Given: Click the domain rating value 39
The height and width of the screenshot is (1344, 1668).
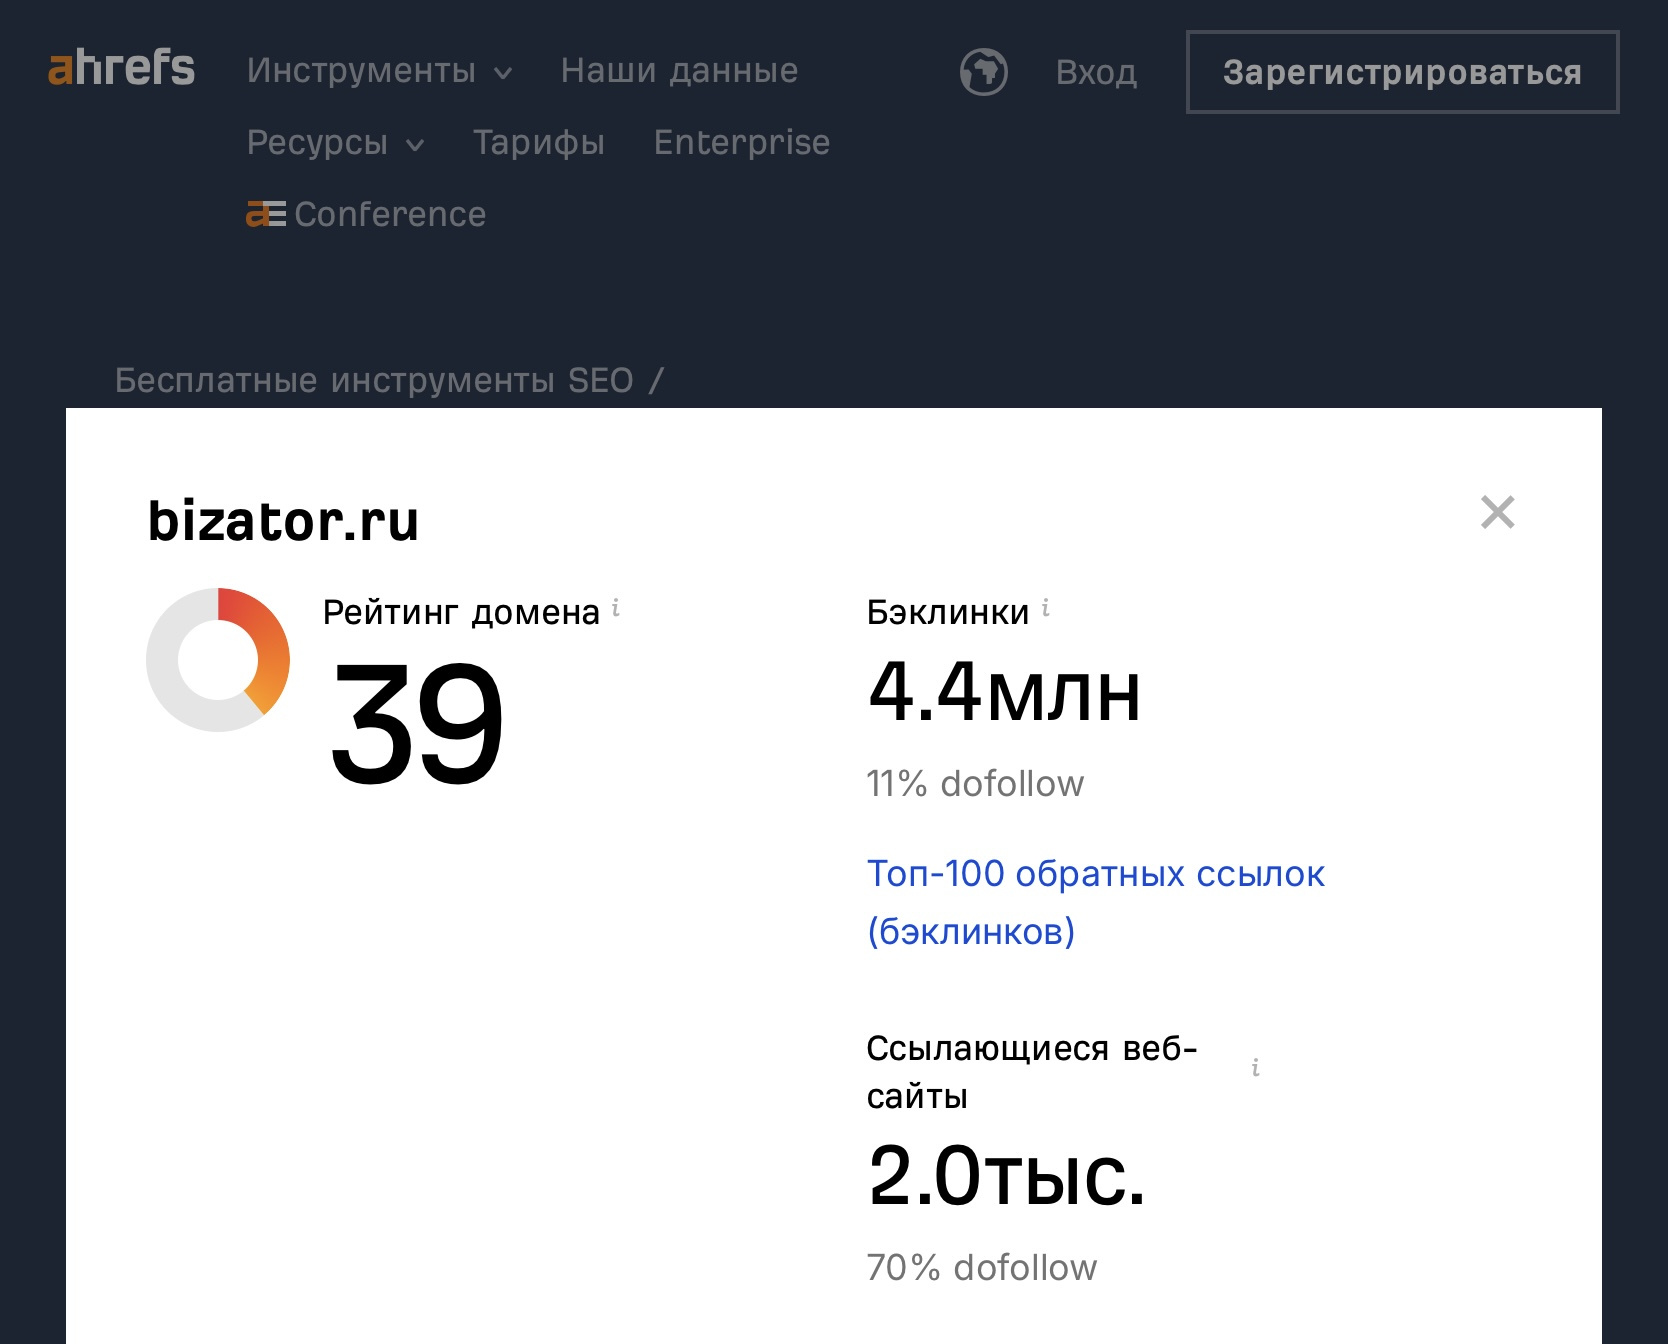Looking at the screenshot, I should pyautogui.click(x=416, y=722).
